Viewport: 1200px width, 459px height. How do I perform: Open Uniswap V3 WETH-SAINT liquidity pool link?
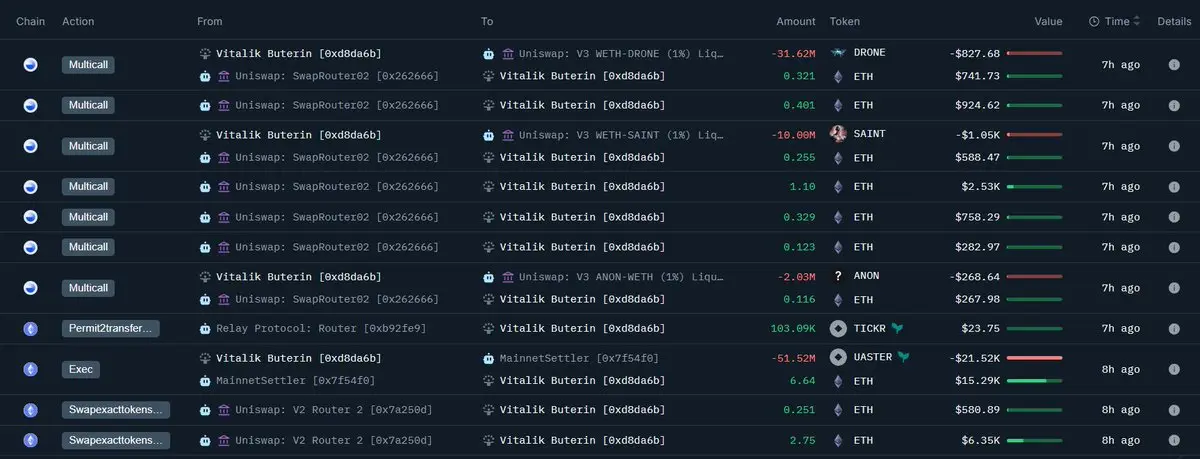click(621, 134)
